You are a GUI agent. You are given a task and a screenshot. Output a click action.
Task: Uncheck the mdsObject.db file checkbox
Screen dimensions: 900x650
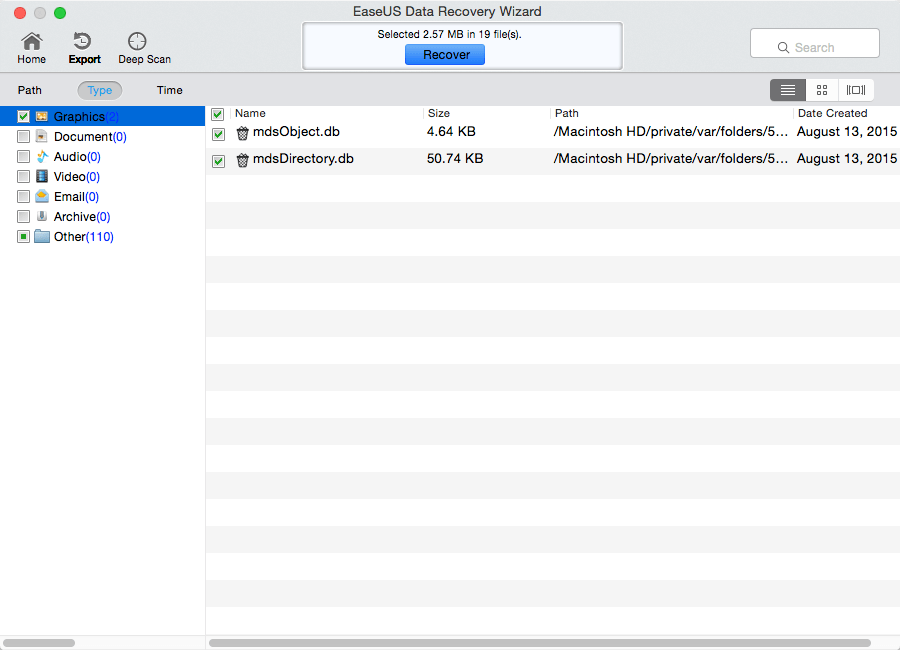tap(218, 134)
